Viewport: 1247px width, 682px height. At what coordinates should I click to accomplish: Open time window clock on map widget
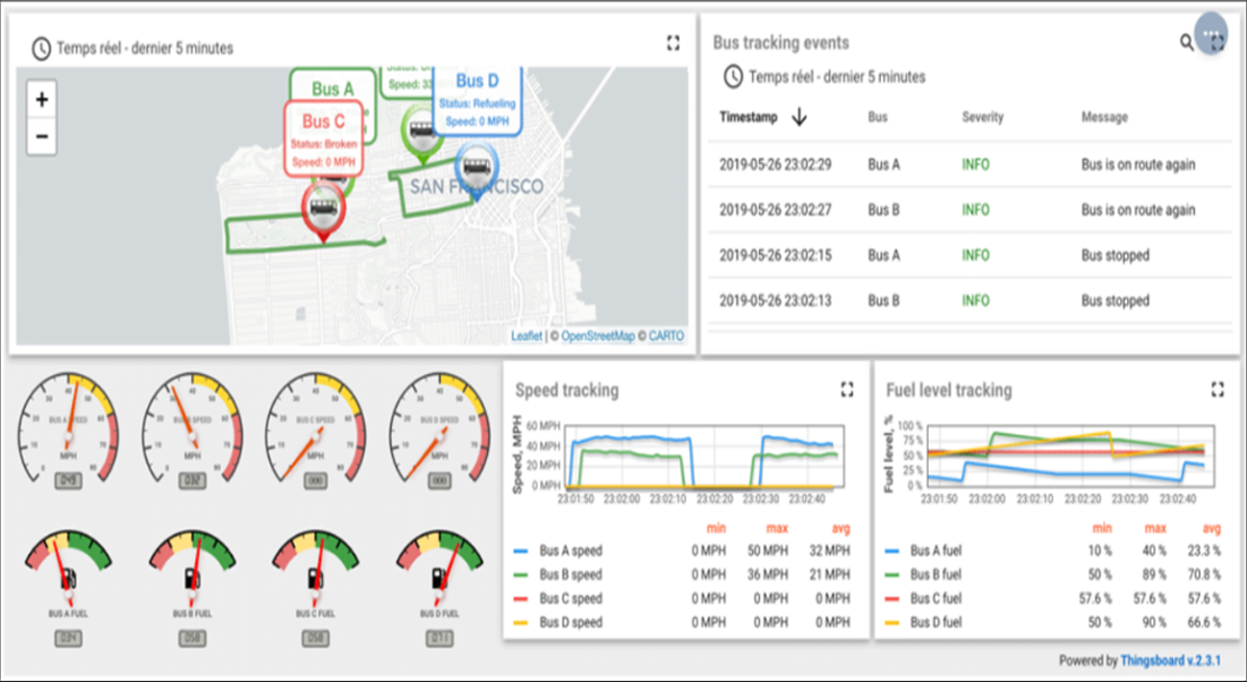click(x=41, y=48)
